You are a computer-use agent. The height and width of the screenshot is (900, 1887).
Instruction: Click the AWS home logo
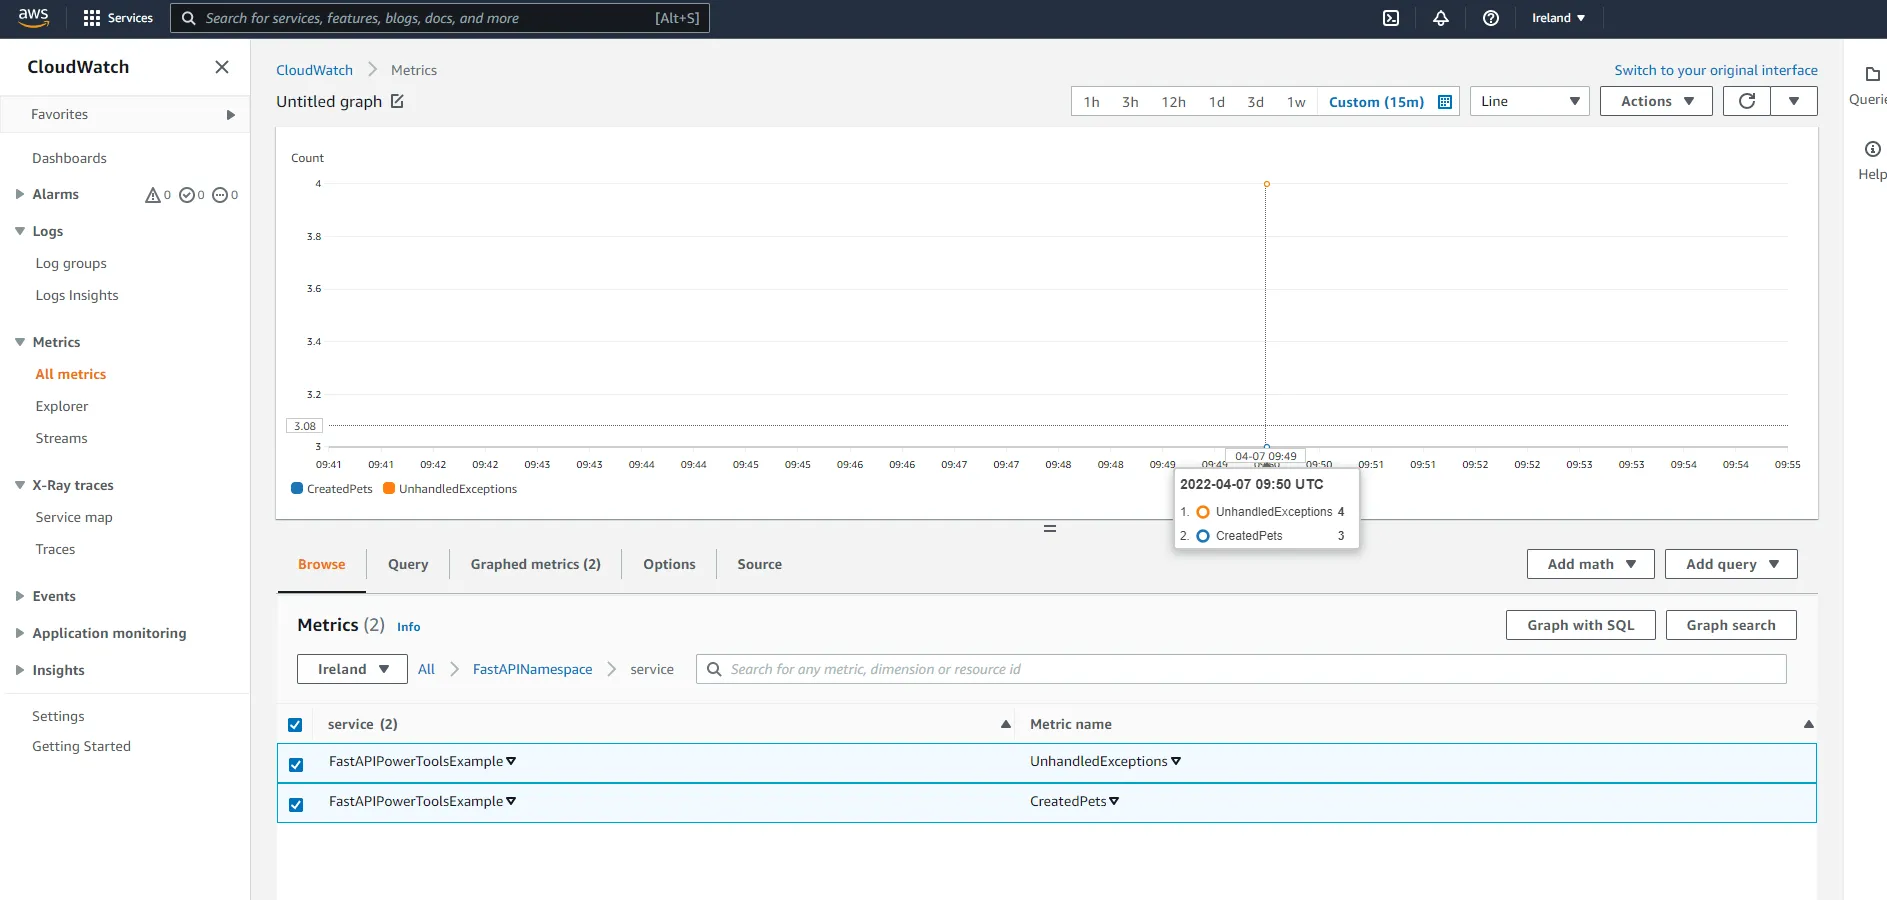[x=31, y=17]
